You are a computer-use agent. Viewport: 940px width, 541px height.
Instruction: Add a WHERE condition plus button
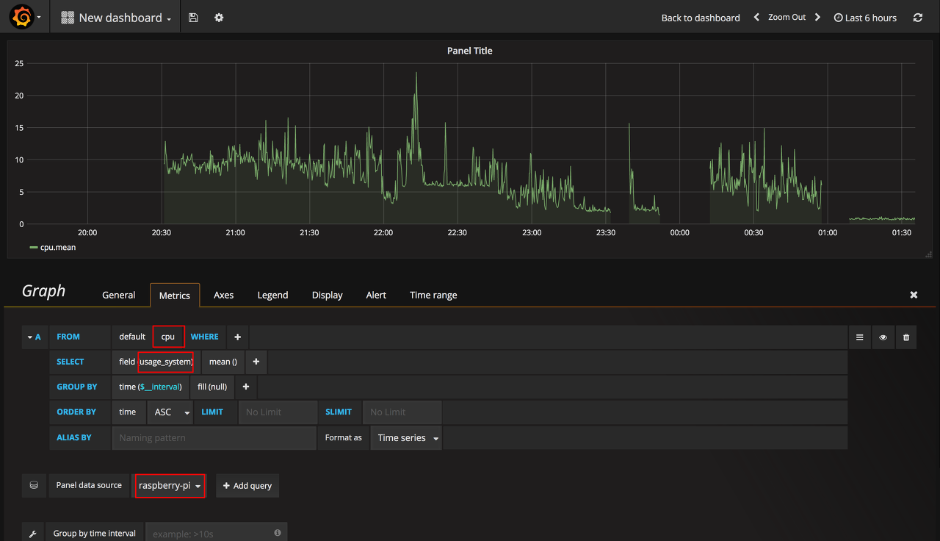(x=237, y=337)
